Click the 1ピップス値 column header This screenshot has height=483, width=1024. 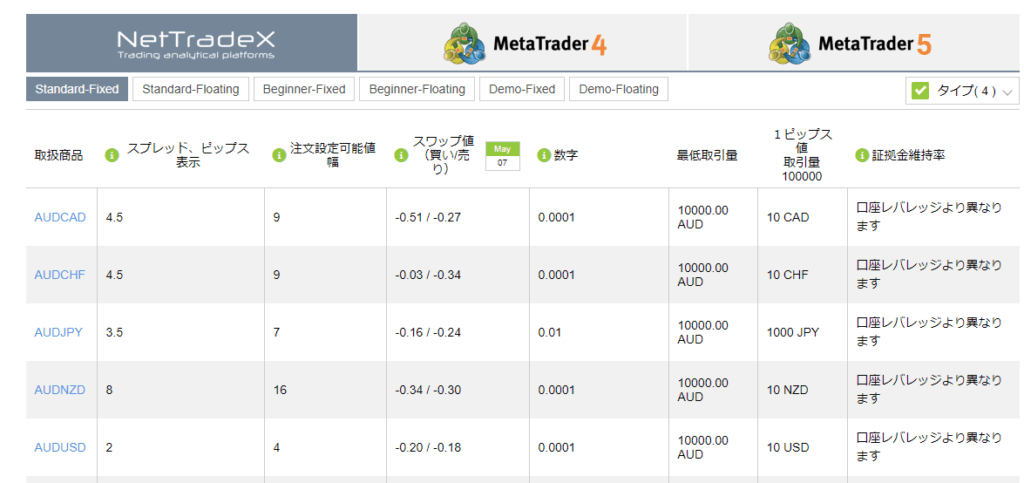(x=803, y=155)
